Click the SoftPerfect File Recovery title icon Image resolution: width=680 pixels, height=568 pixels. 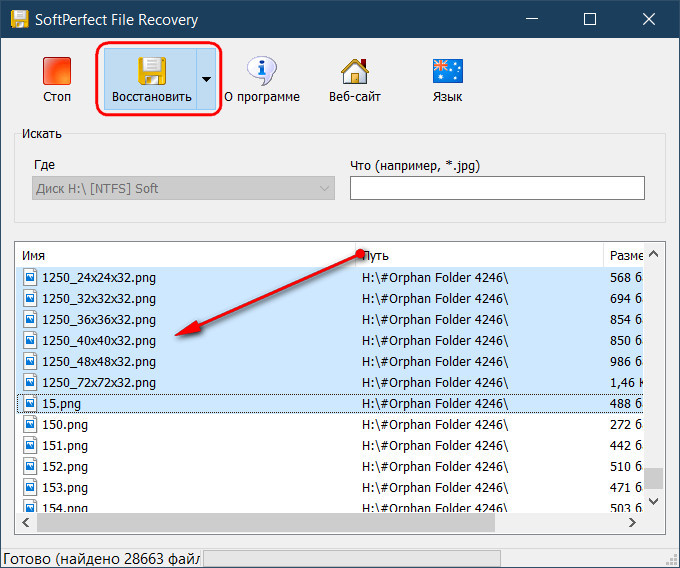(20, 19)
